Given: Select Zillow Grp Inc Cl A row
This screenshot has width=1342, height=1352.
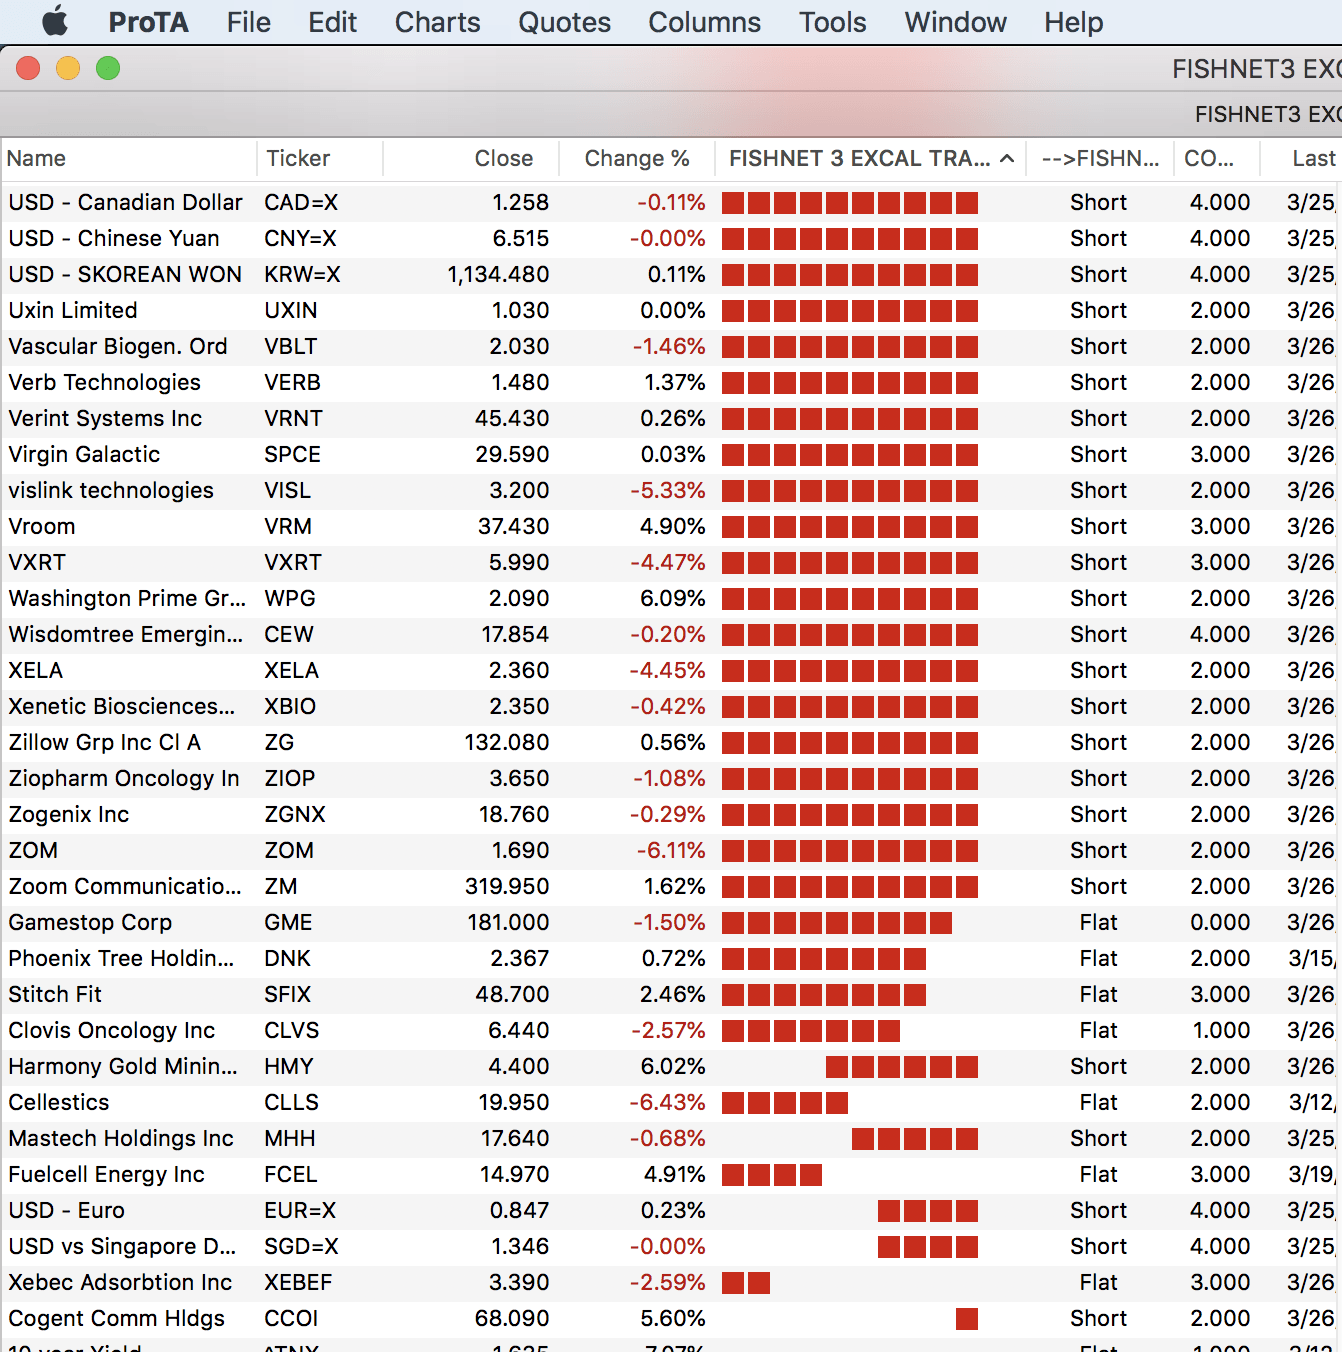Looking at the screenshot, I should pos(671,742).
